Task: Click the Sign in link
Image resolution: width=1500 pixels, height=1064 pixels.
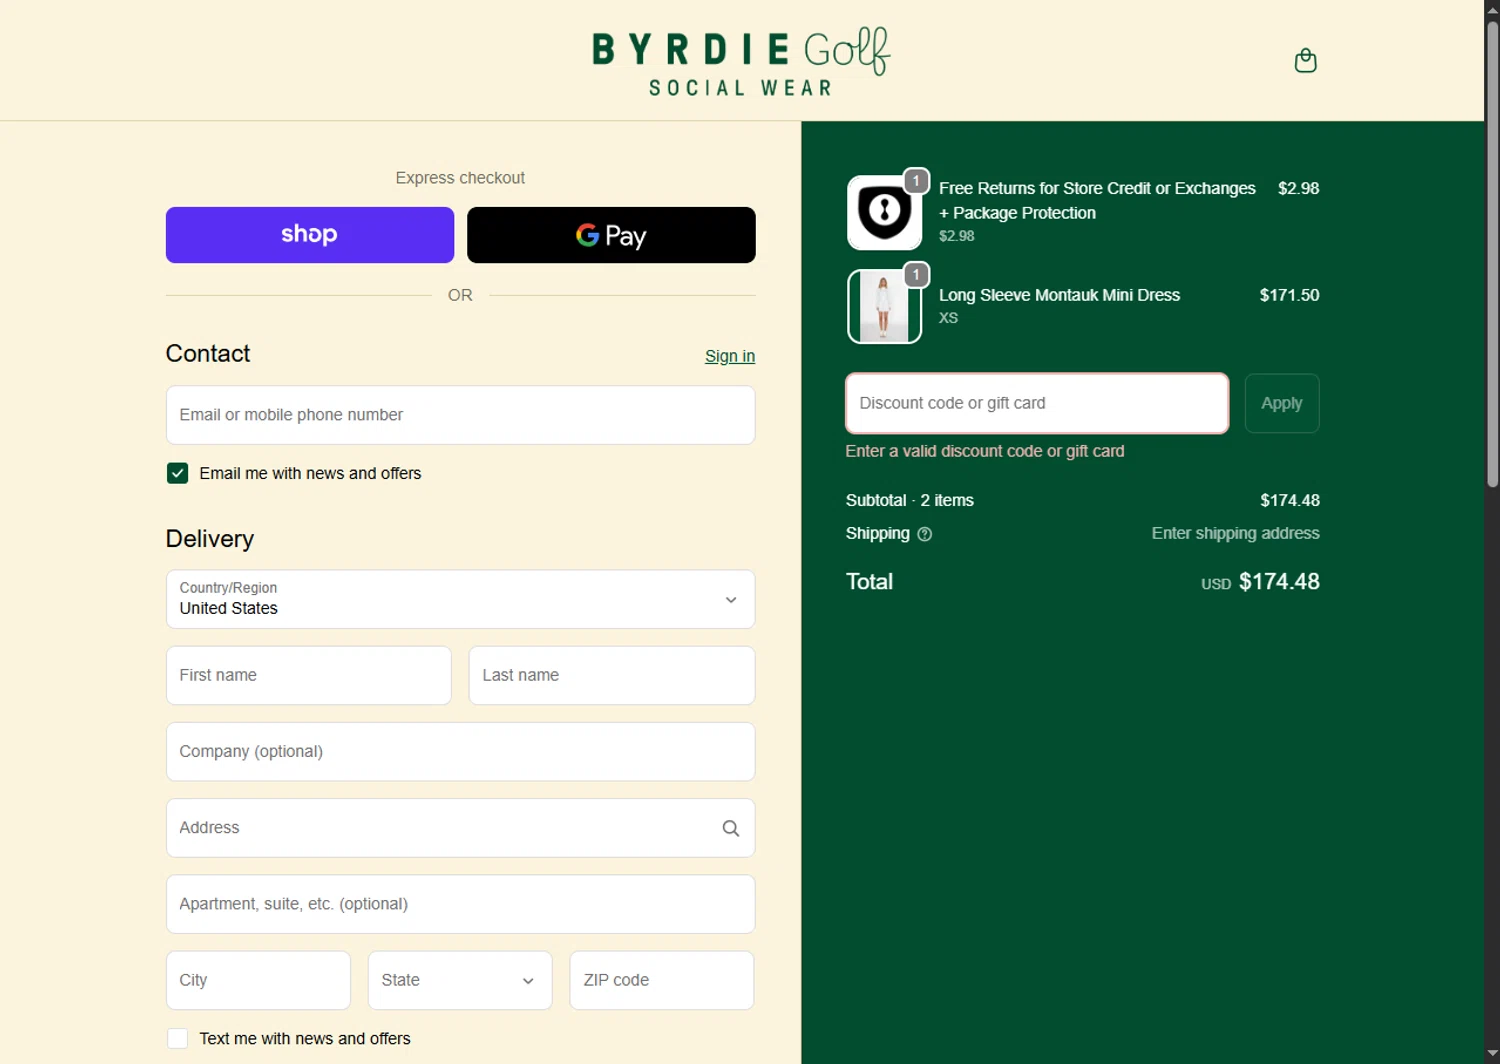Action: tap(730, 356)
